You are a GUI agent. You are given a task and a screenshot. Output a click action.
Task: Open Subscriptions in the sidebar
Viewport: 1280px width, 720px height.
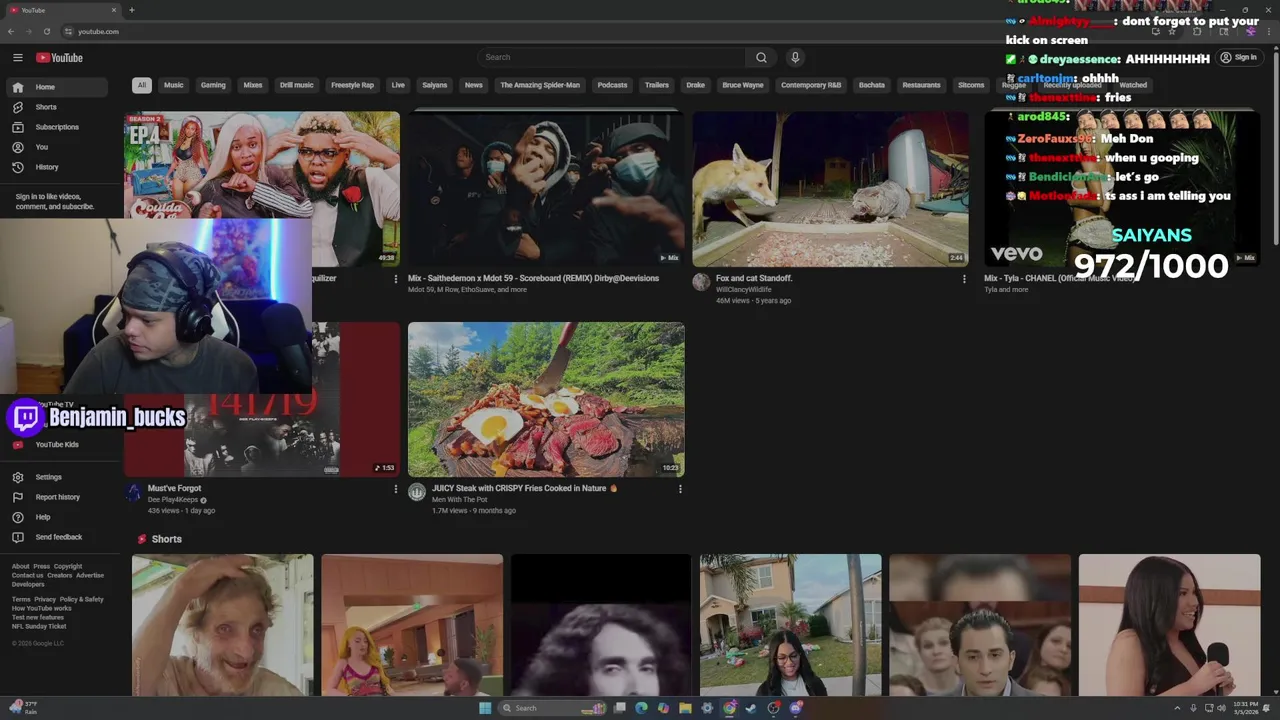[x=56, y=127]
